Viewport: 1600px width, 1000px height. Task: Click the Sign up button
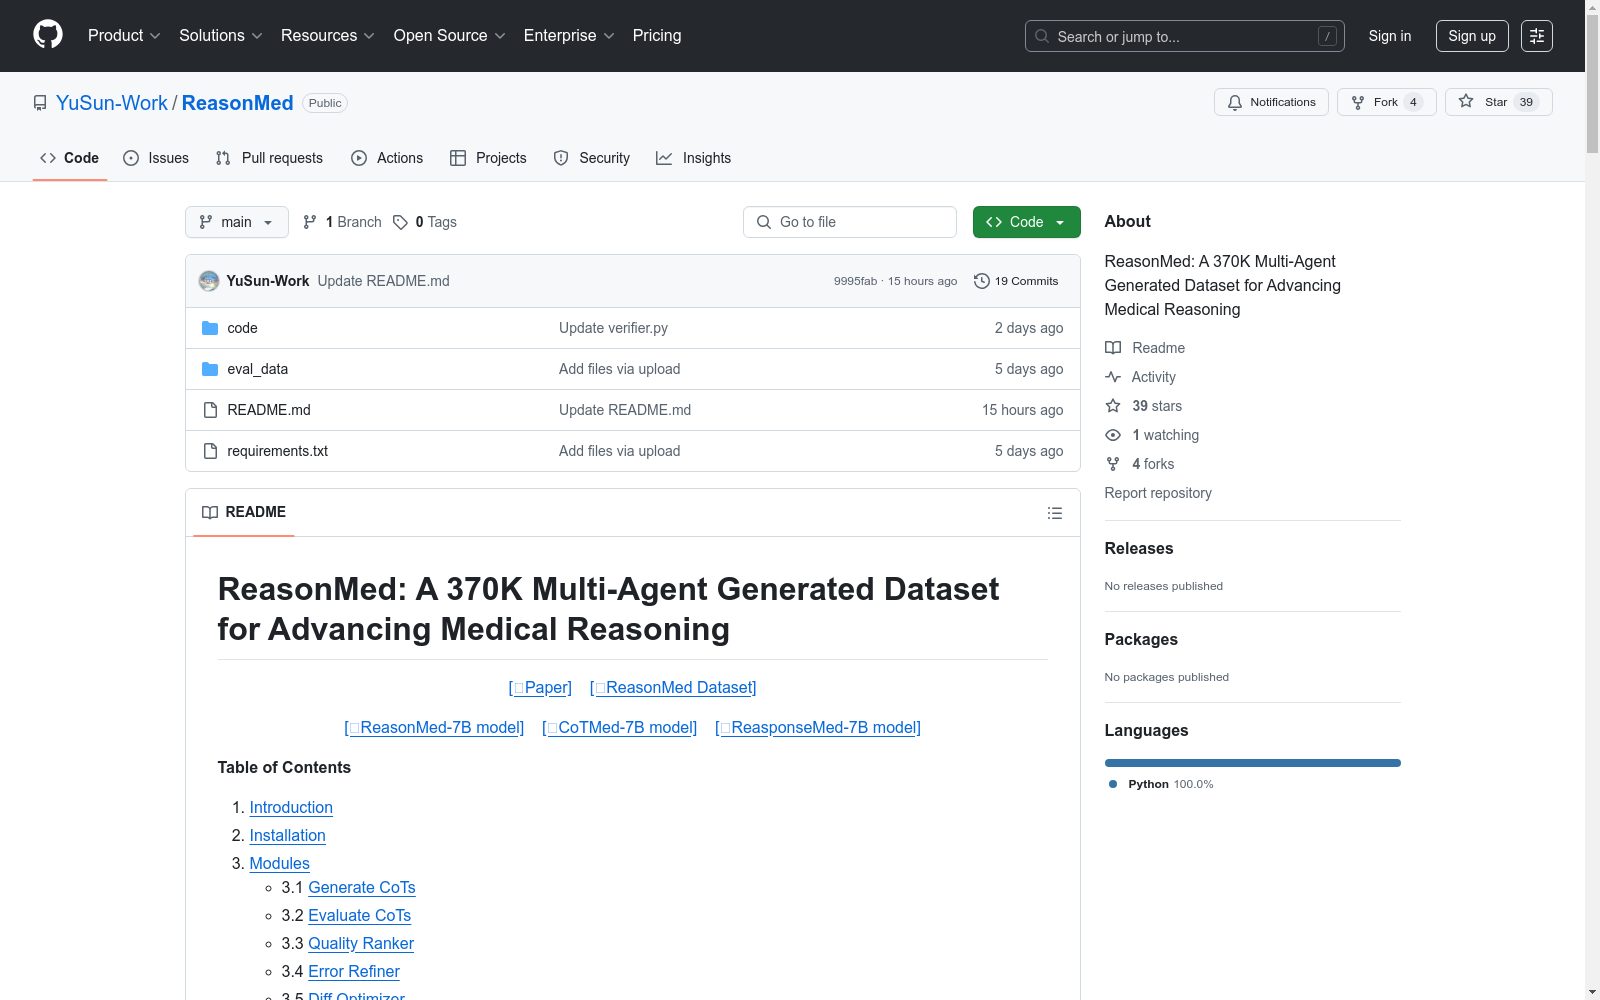(x=1472, y=36)
